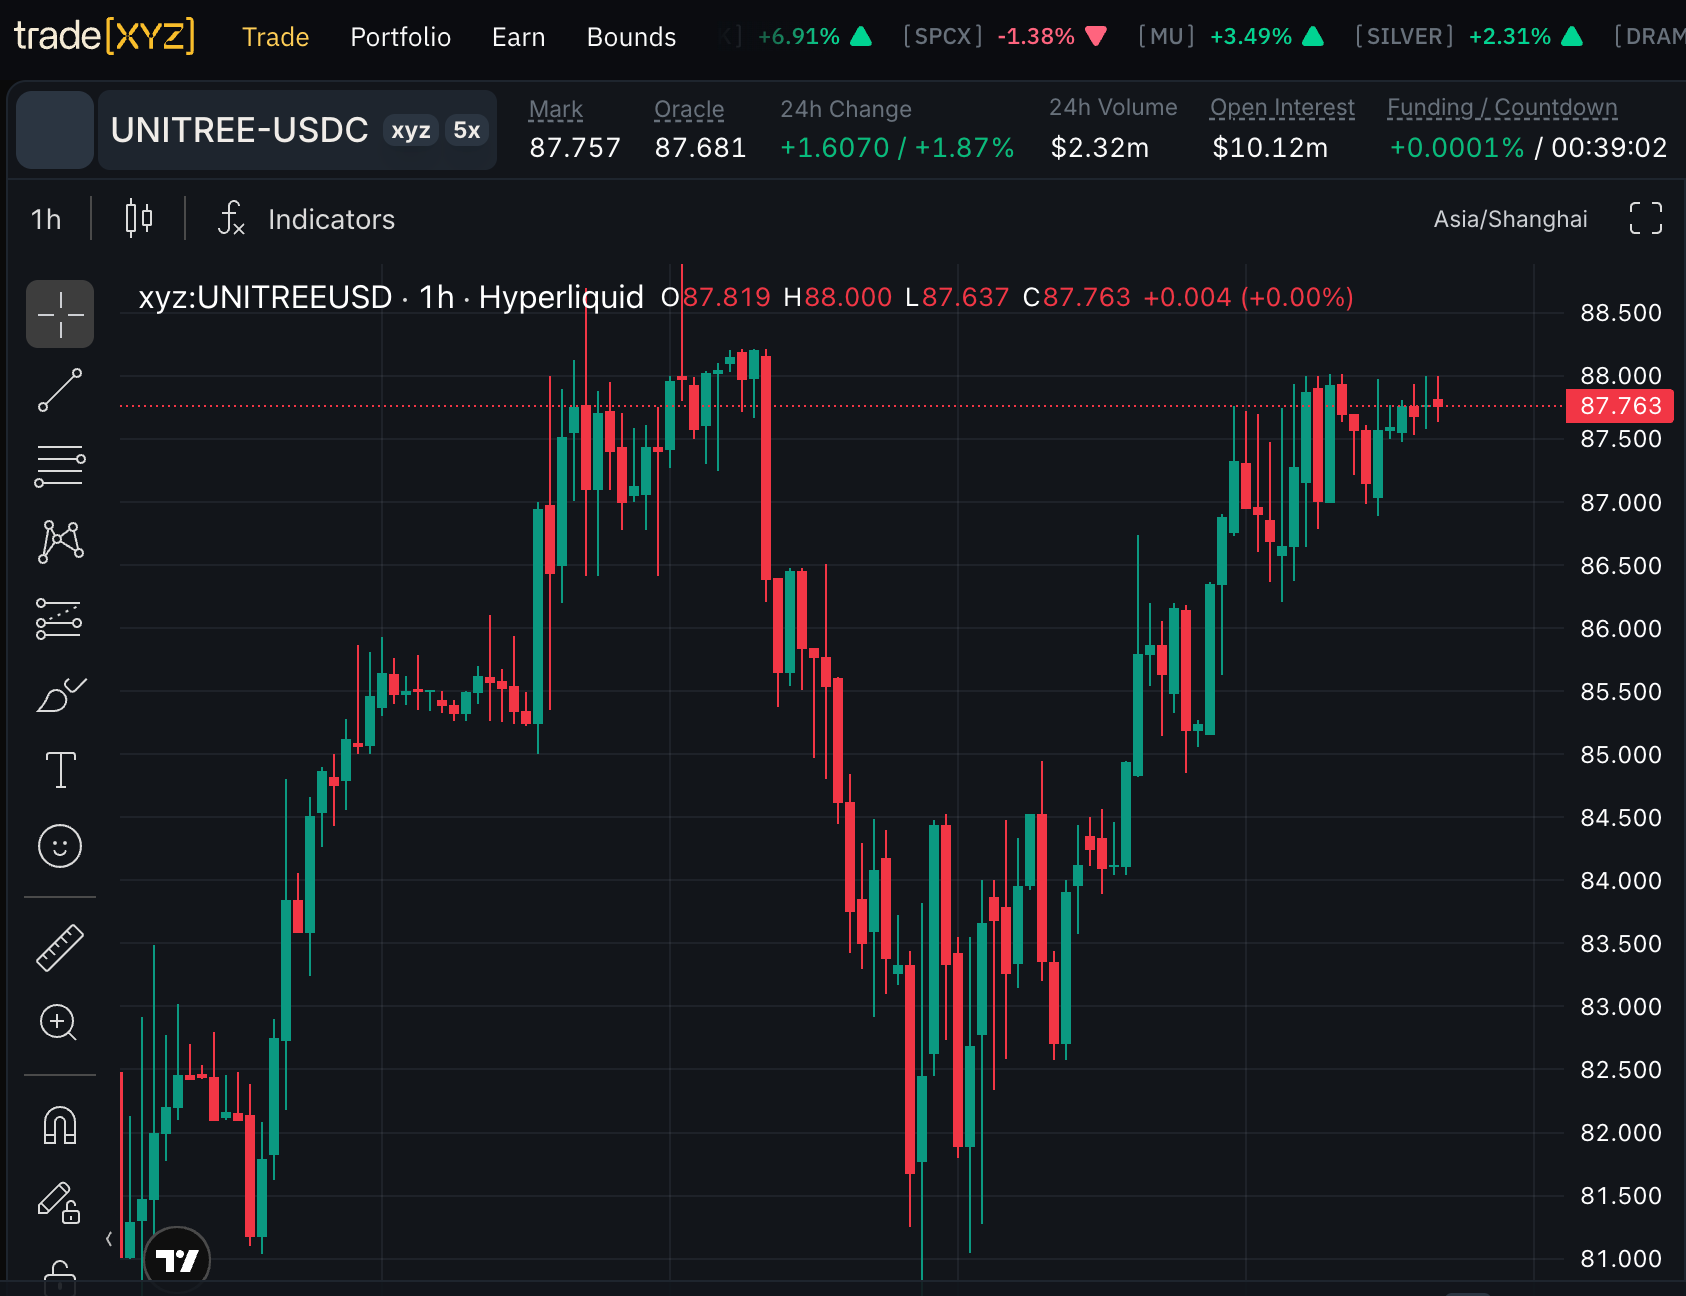The width and height of the screenshot is (1686, 1296).
Task: Open the 1h timeframe dropdown
Action: (x=46, y=219)
